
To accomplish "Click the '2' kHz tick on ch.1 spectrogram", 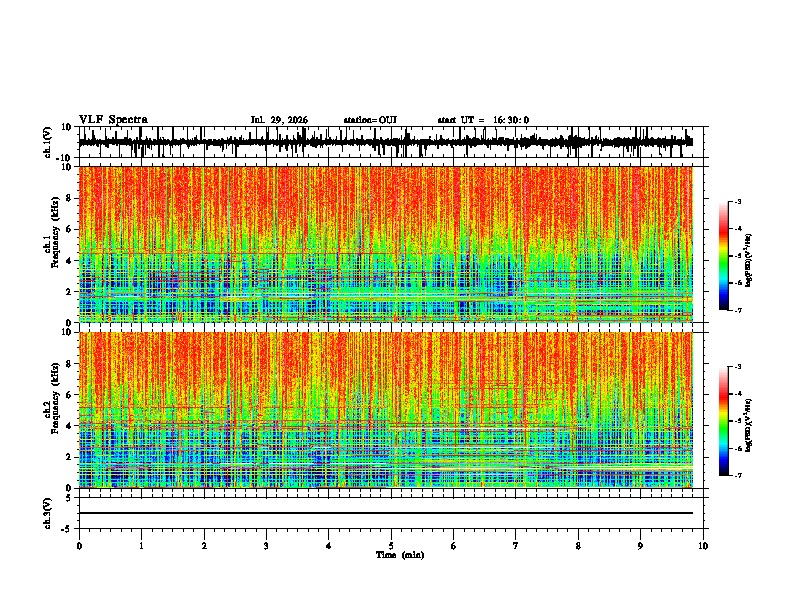I will click(x=70, y=292).
